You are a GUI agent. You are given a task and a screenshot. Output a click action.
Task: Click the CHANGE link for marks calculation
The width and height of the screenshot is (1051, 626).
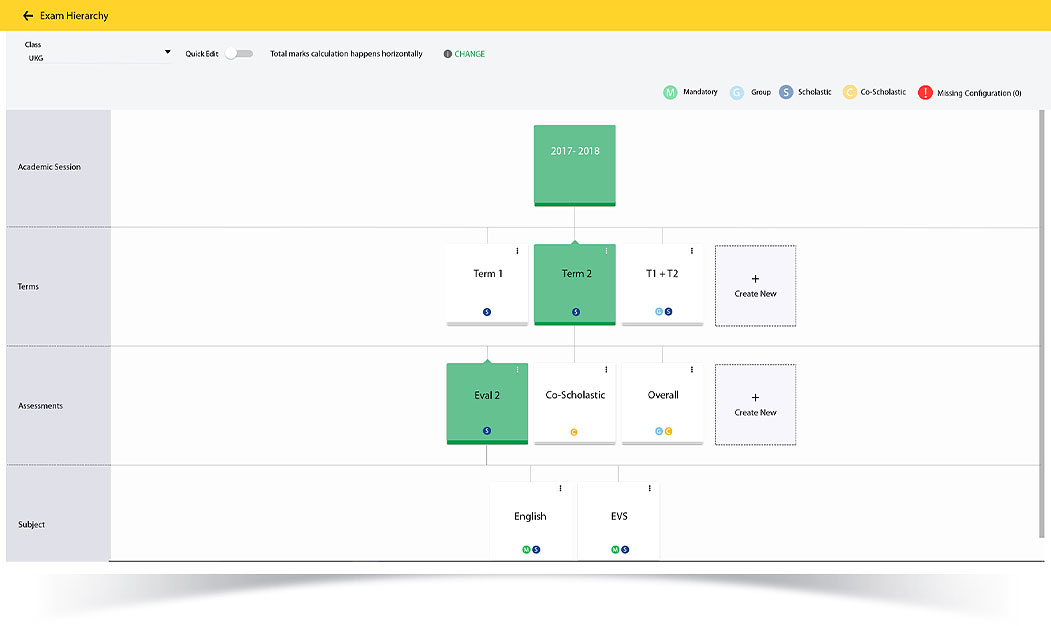(x=469, y=54)
